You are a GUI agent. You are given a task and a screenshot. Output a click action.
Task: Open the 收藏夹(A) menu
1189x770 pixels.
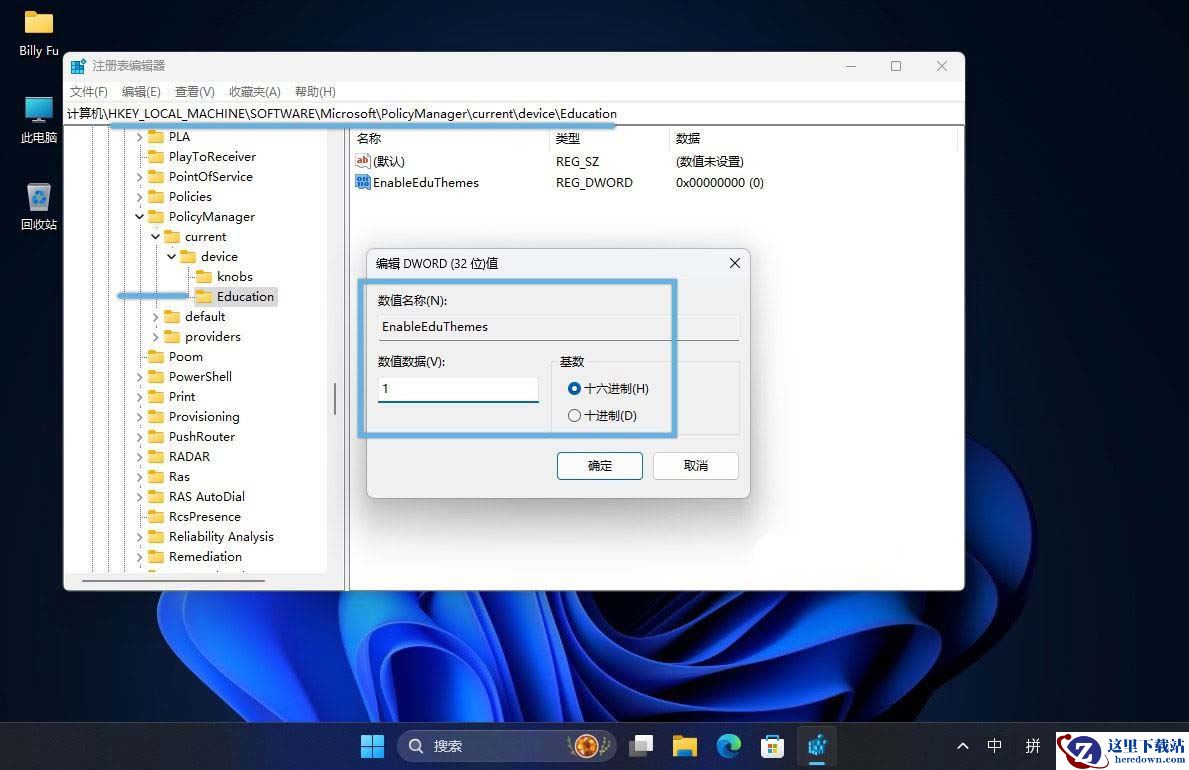coord(255,92)
